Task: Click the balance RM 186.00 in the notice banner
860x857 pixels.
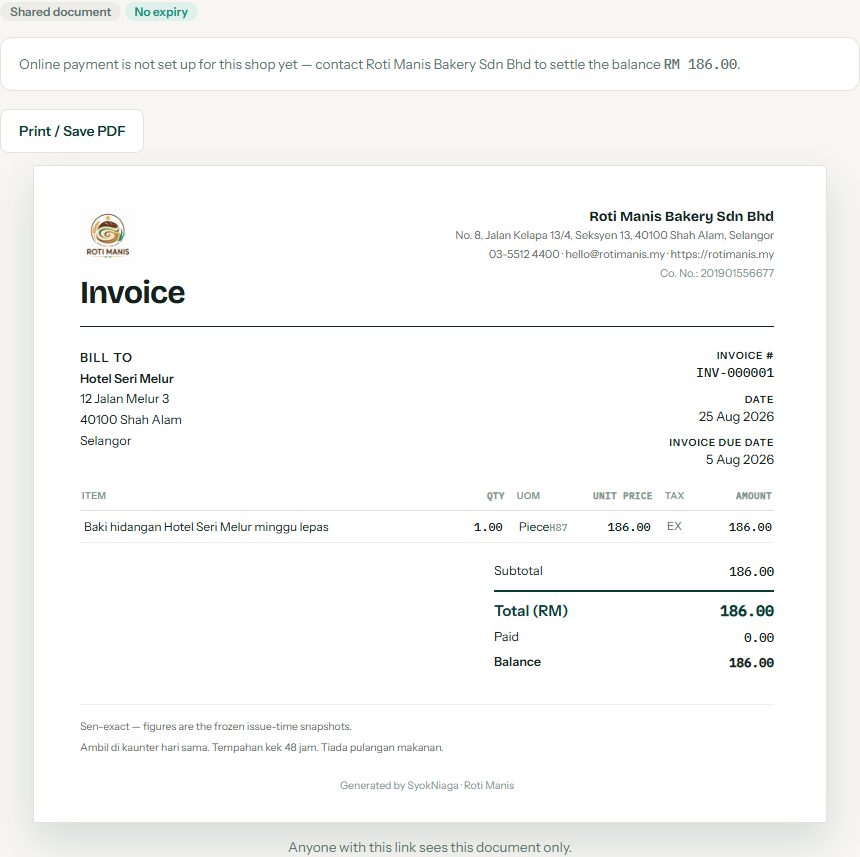Action: [x=700, y=65]
